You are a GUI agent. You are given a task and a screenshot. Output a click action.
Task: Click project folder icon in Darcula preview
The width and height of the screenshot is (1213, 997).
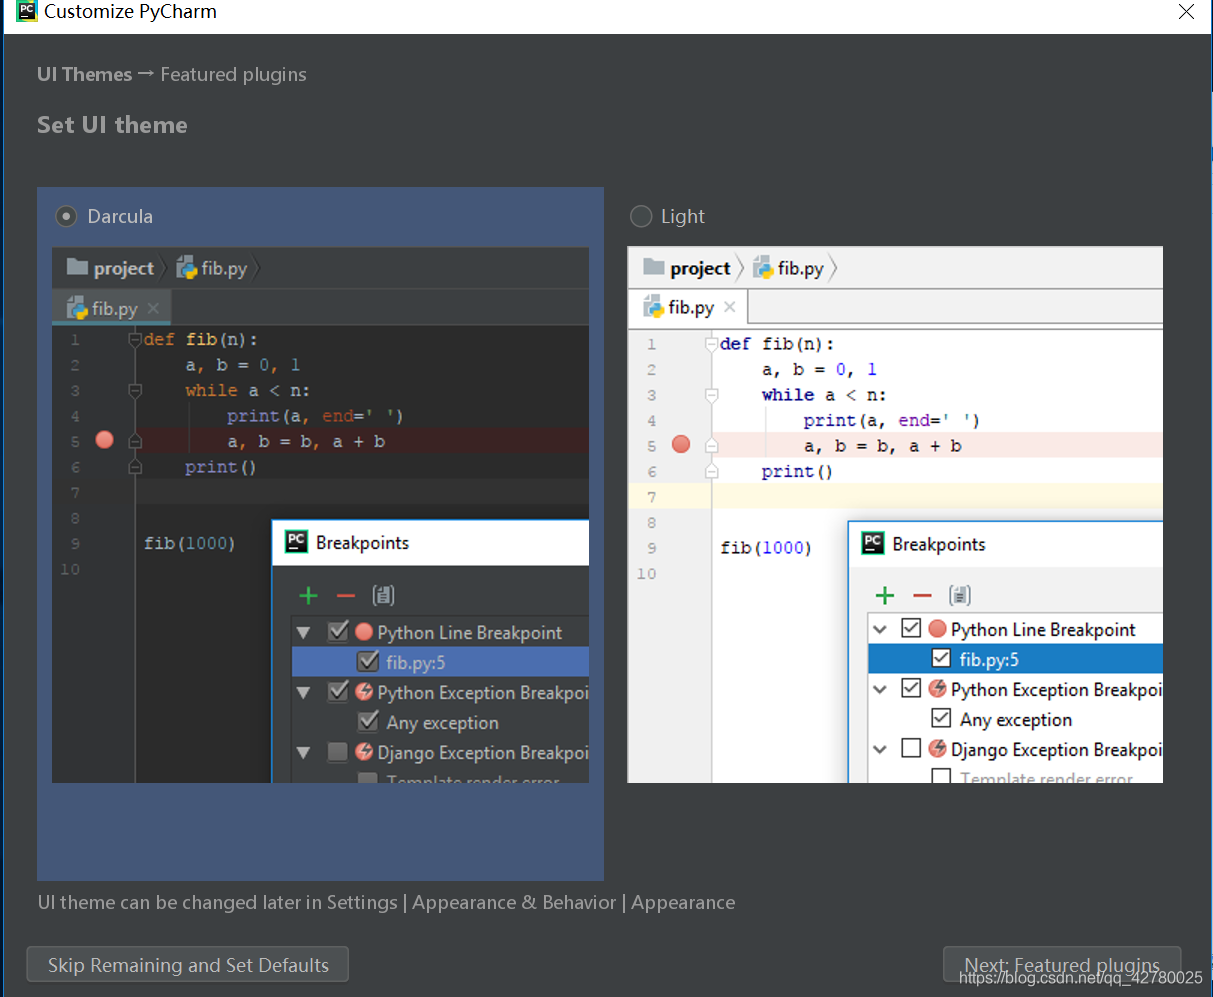[77, 267]
